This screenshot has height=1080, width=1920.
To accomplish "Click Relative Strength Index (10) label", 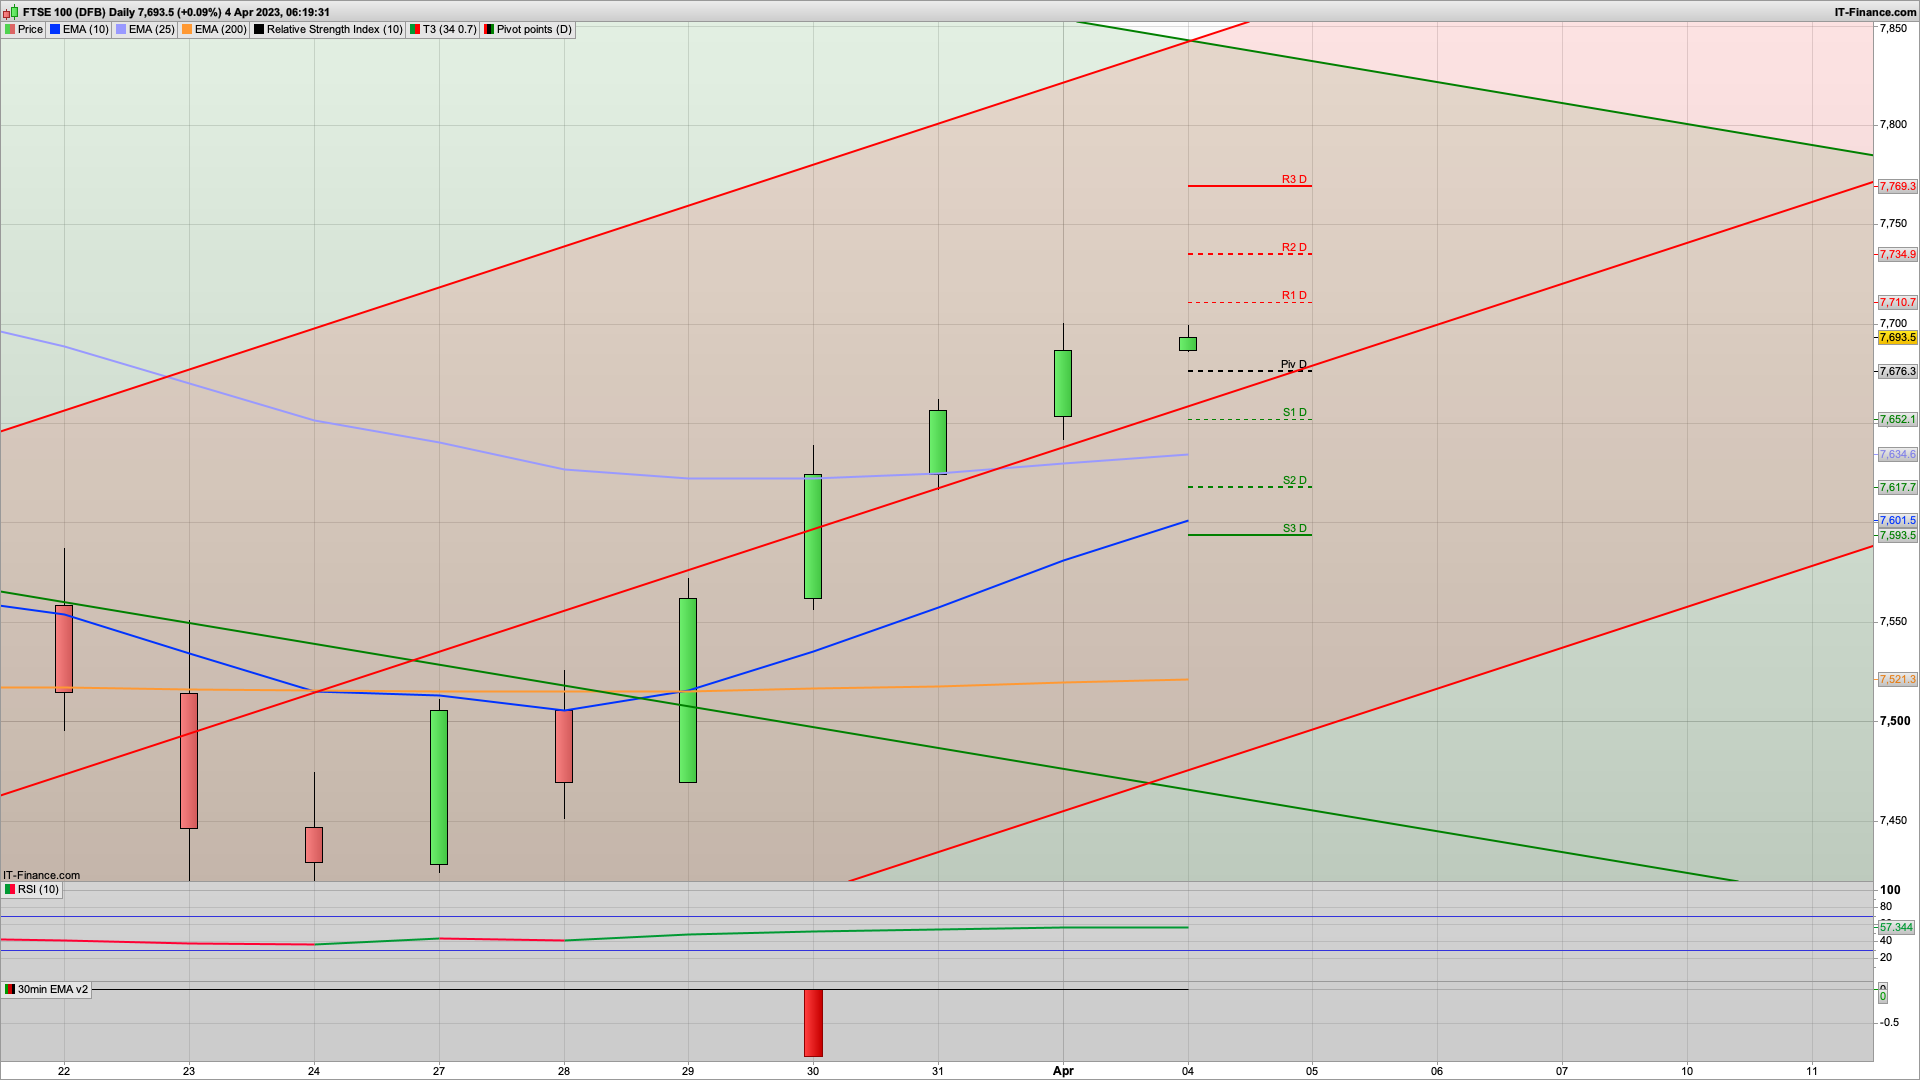I will [334, 29].
